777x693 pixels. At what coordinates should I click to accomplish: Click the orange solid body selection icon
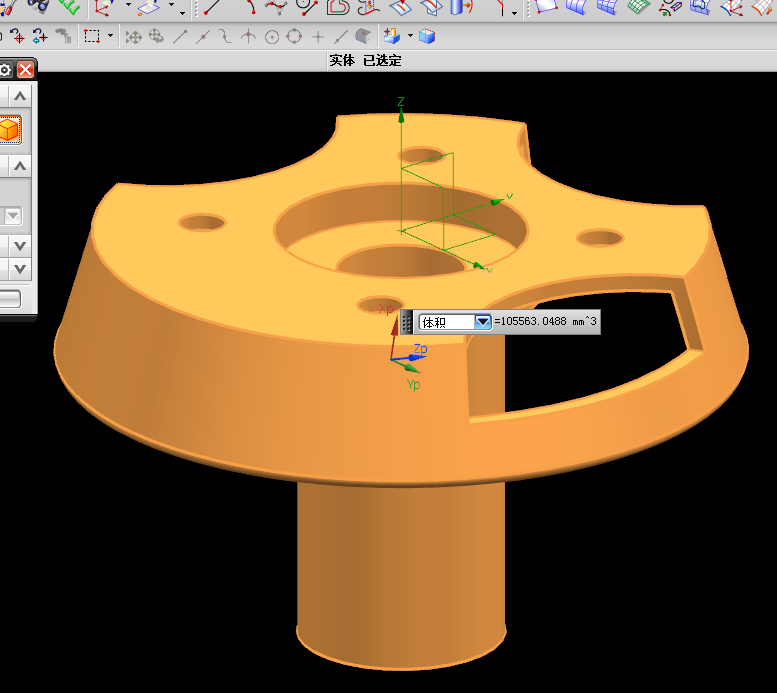click(x=9, y=129)
